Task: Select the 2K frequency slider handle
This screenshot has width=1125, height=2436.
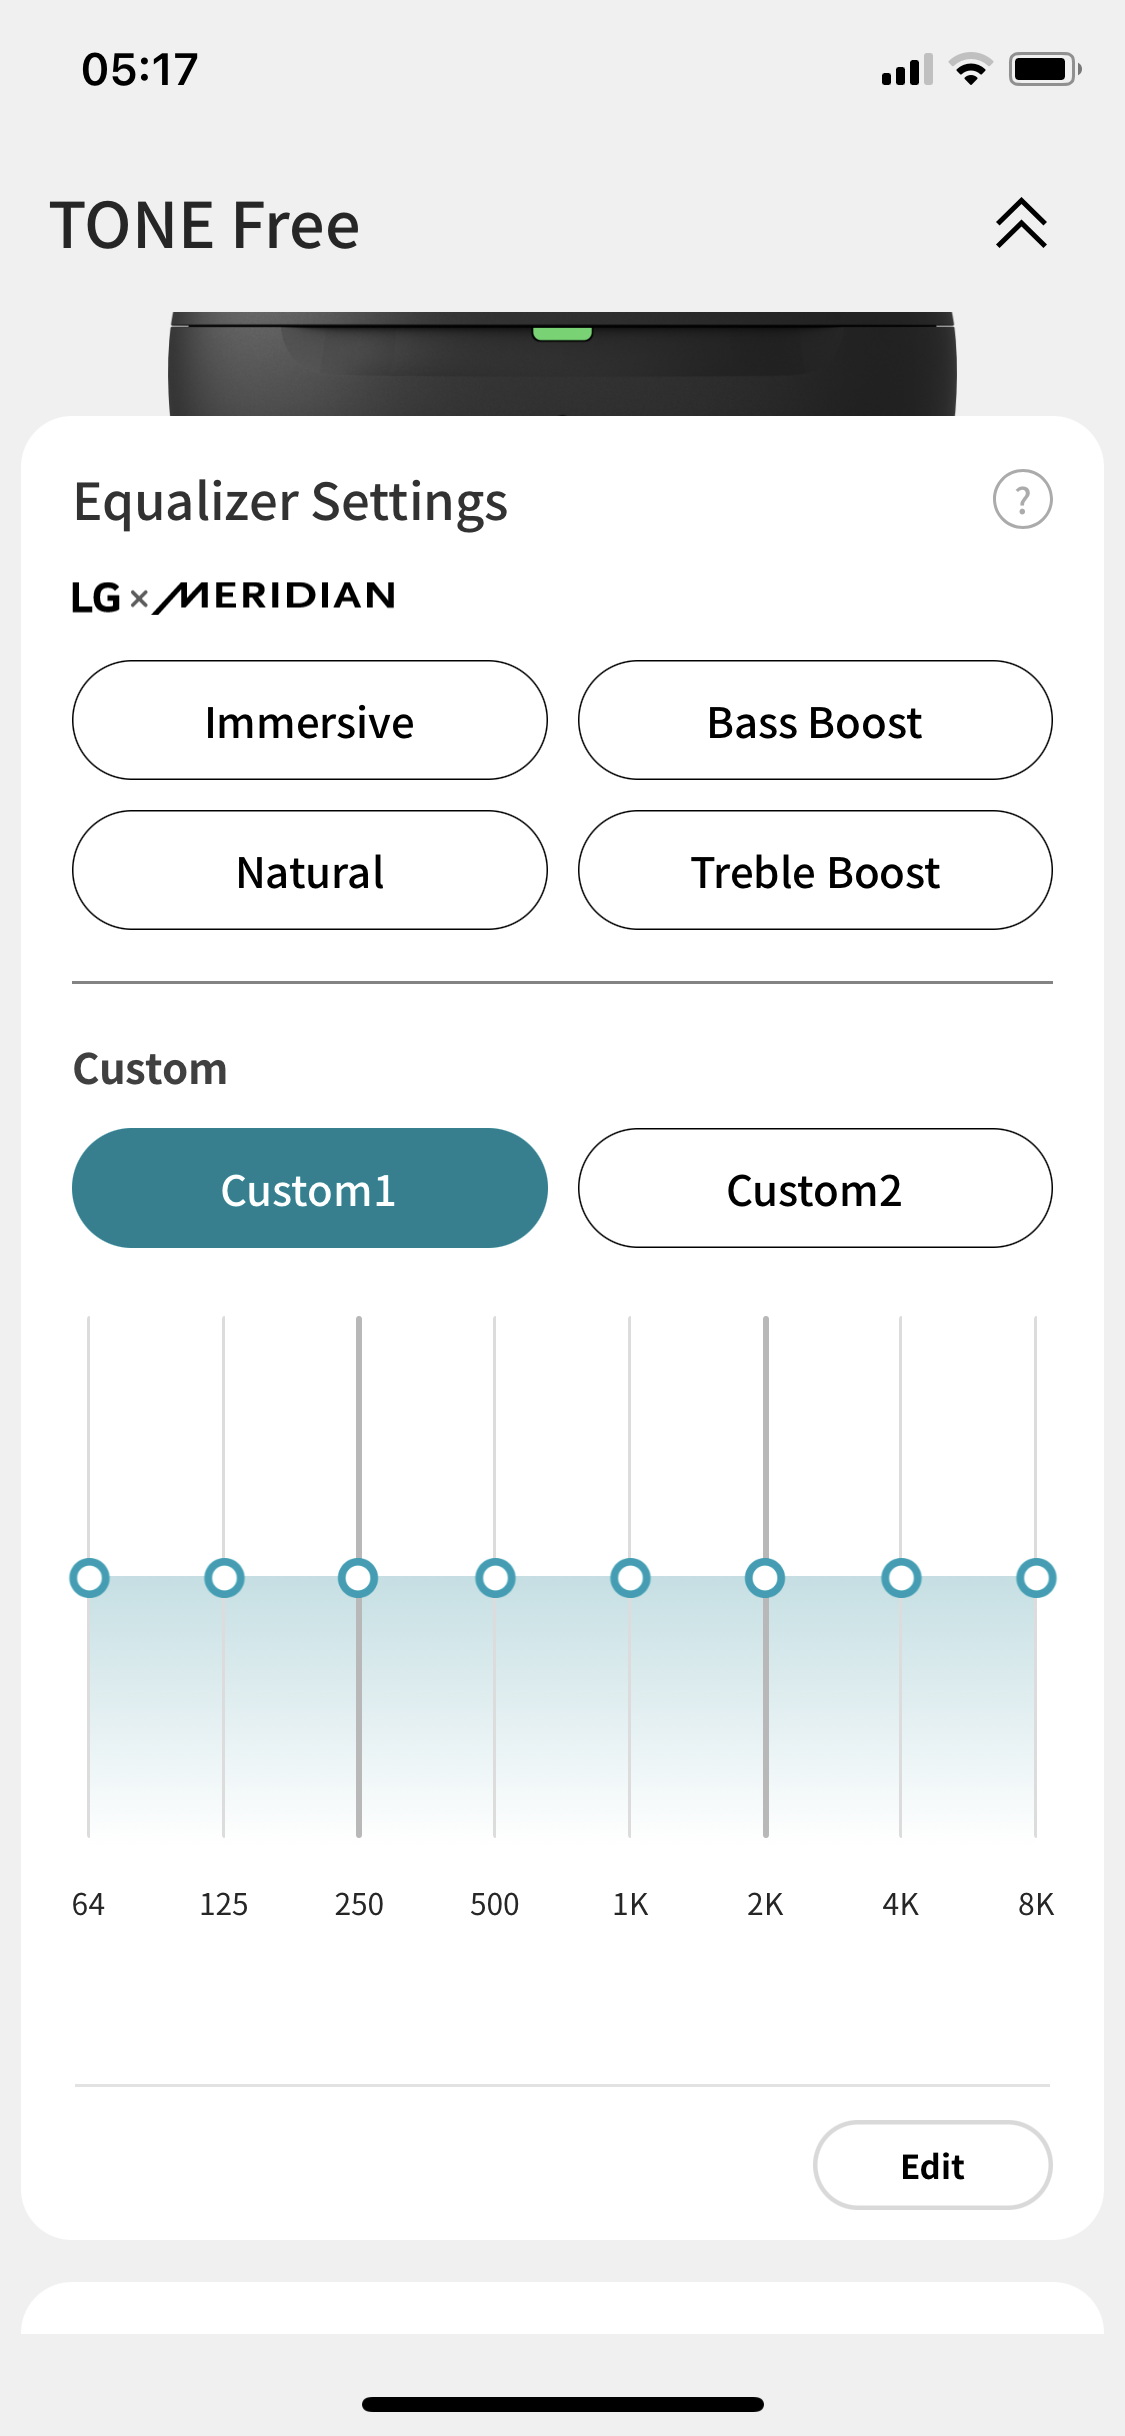Action: click(x=765, y=1578)
